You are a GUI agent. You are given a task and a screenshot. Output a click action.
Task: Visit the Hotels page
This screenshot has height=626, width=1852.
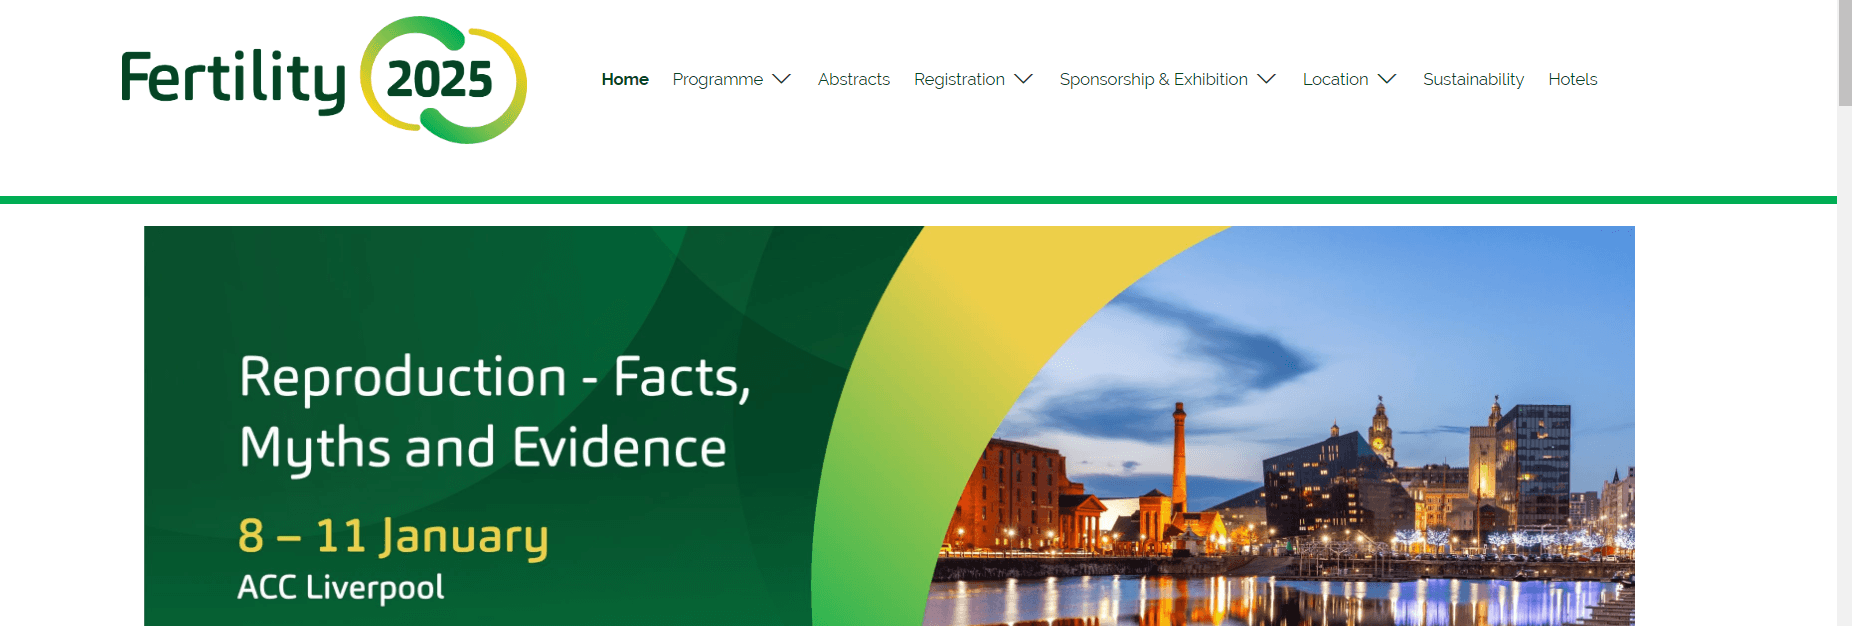point(1572,79)
